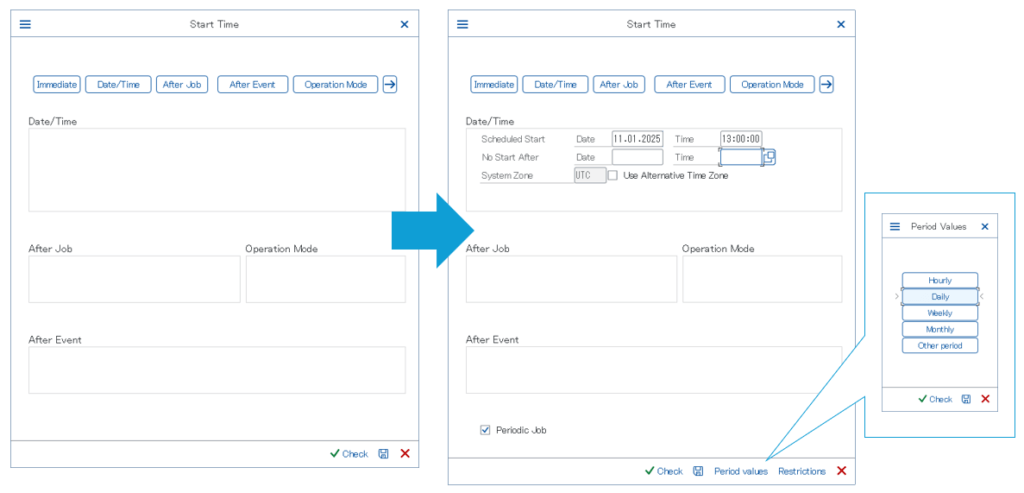Open the Period values link

click(740, 471)
